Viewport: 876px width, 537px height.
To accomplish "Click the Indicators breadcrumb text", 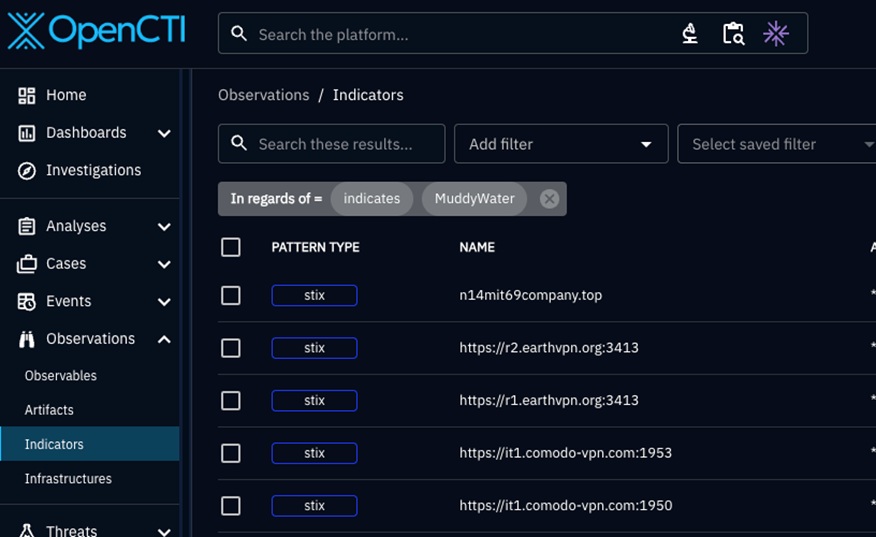I will tap(368, 95).
